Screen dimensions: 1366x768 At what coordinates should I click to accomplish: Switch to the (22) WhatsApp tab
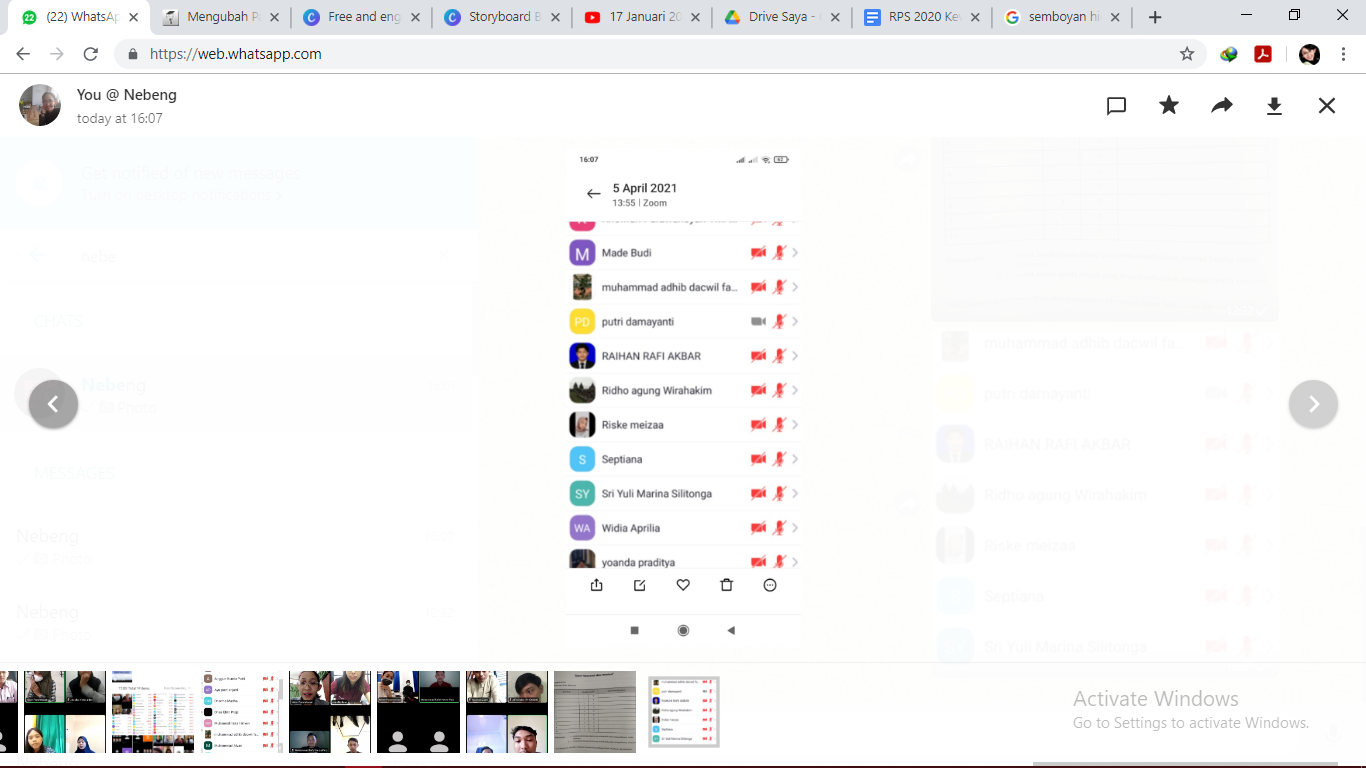(x=80, y=17)
